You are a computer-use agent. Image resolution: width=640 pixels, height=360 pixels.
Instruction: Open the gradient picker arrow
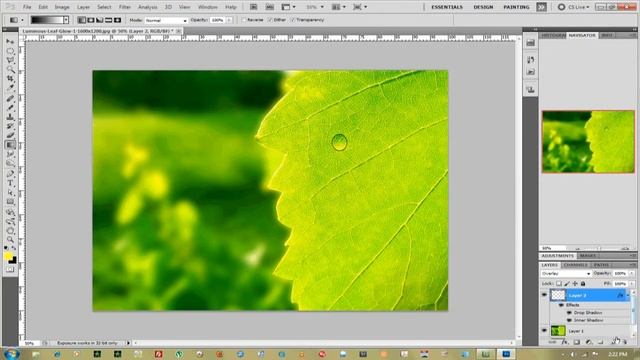[66, 20]
